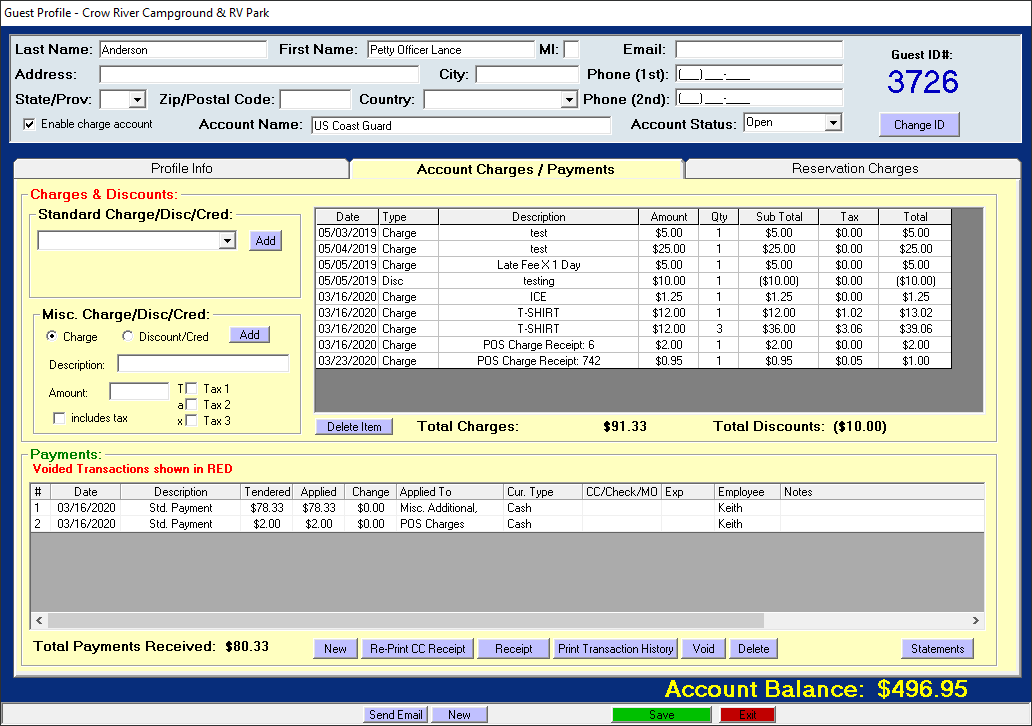
Task: Check the Tax 1 checkbox
Action: click(x=192, y=388)
